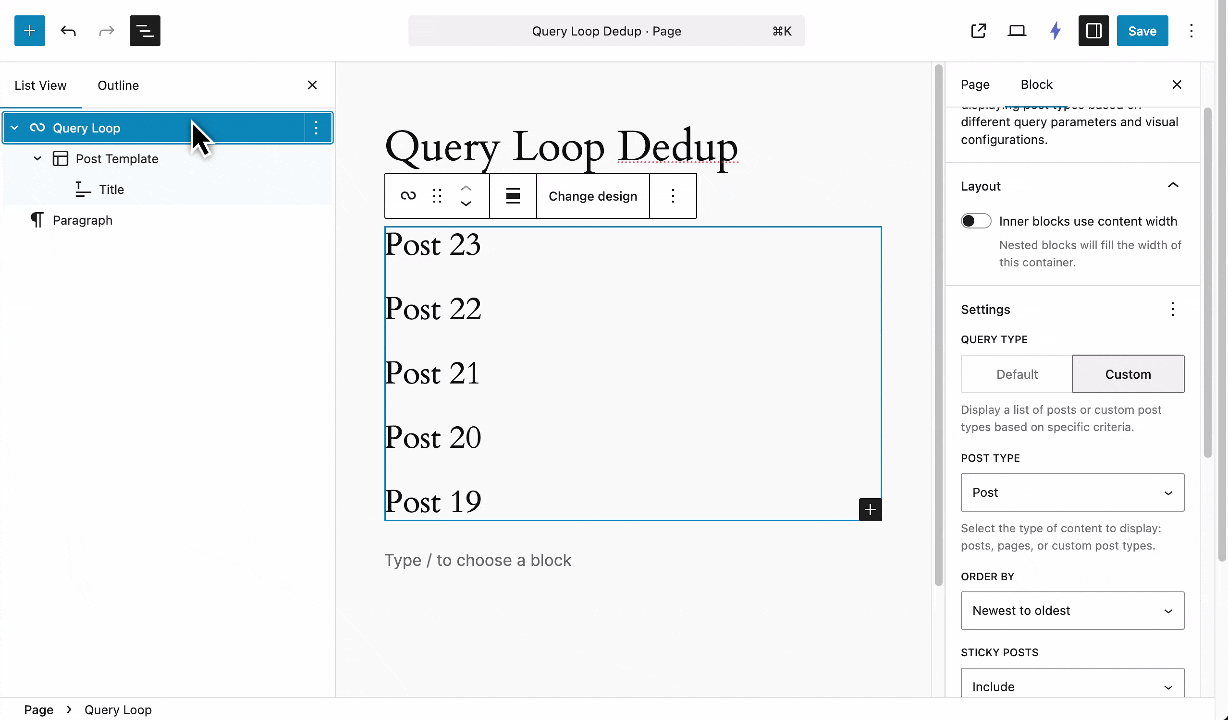Open the Settings panel options menu
The image size is (1228, 720).
click(x=1173, y=310)
